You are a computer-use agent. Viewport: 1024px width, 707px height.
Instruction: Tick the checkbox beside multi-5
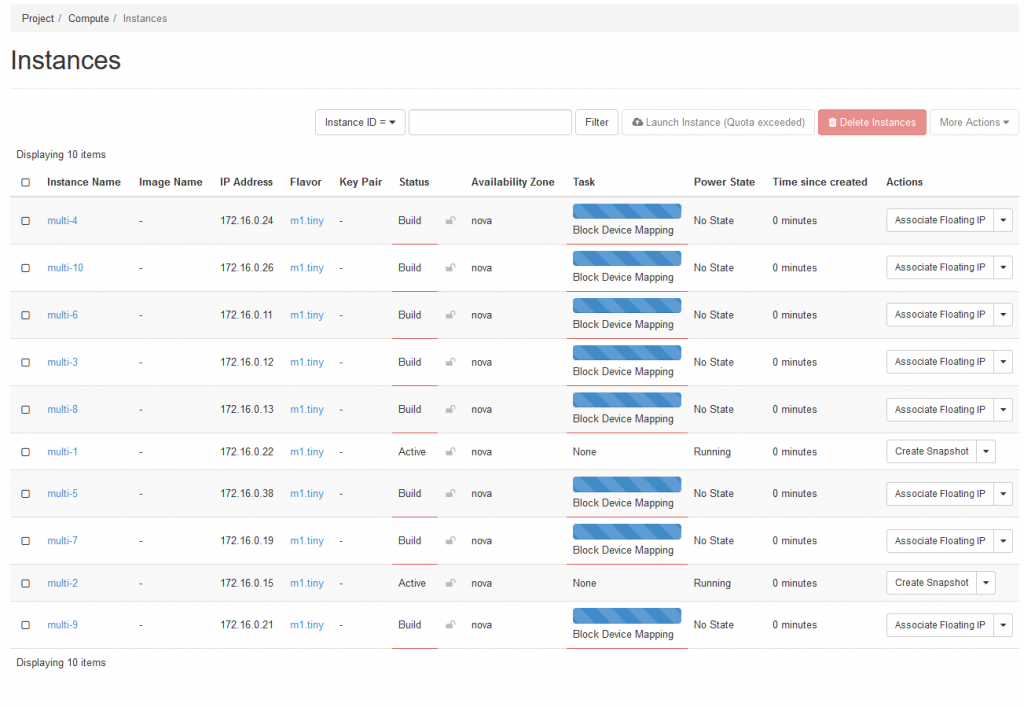pyautogui.click(x=25, y=494)
